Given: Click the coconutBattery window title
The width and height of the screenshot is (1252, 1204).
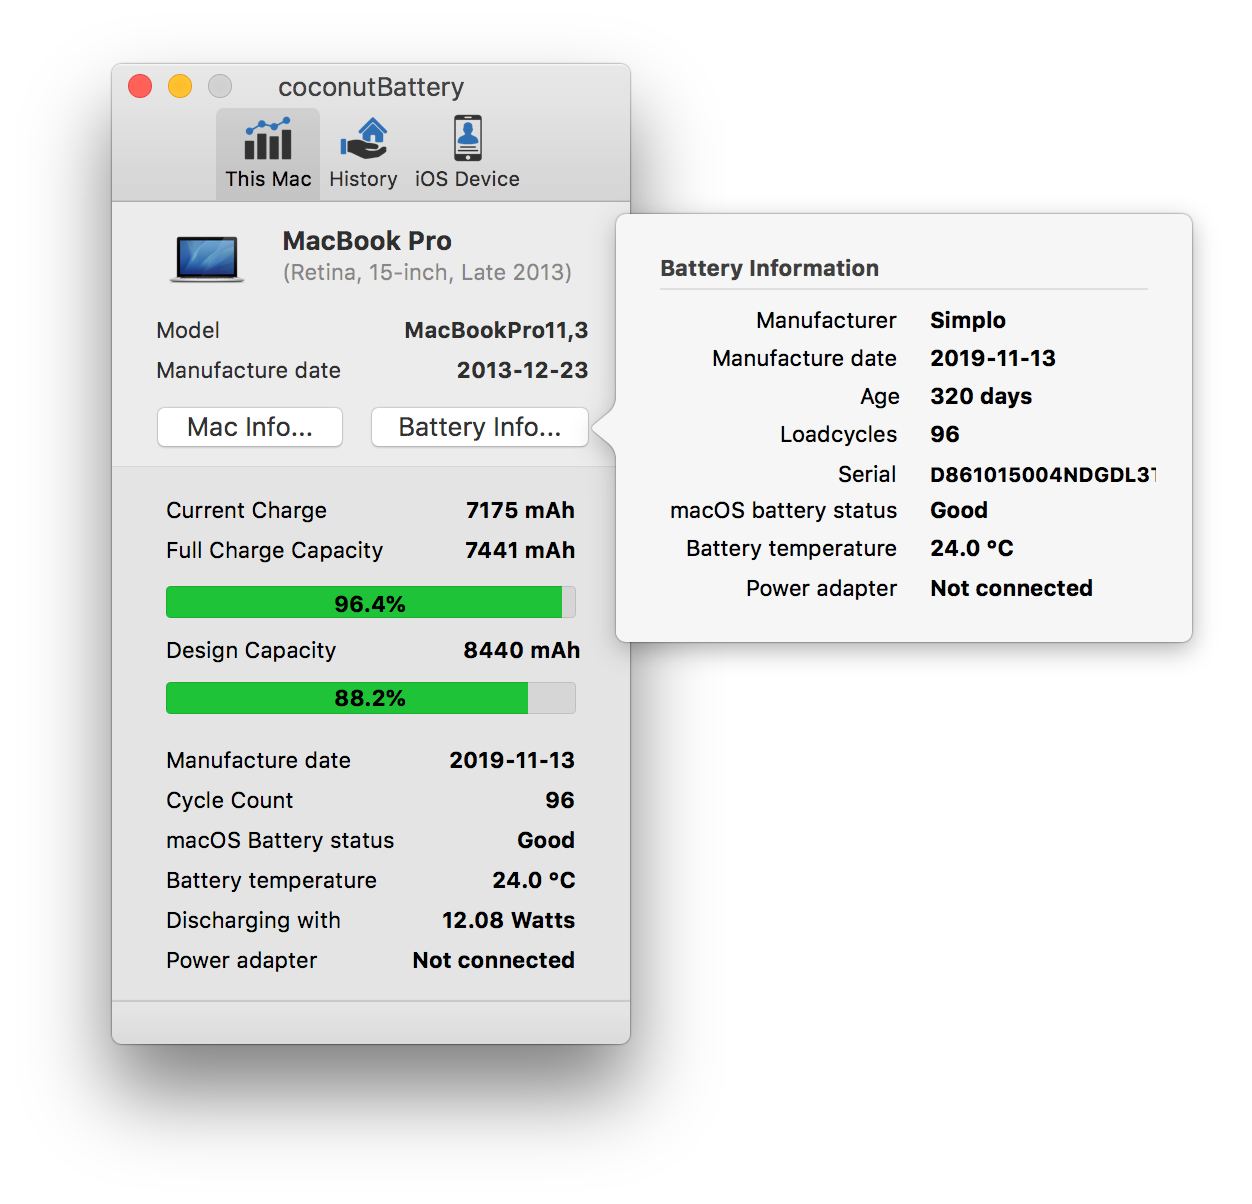Looking at the screenshot, I should coord(371,87).
